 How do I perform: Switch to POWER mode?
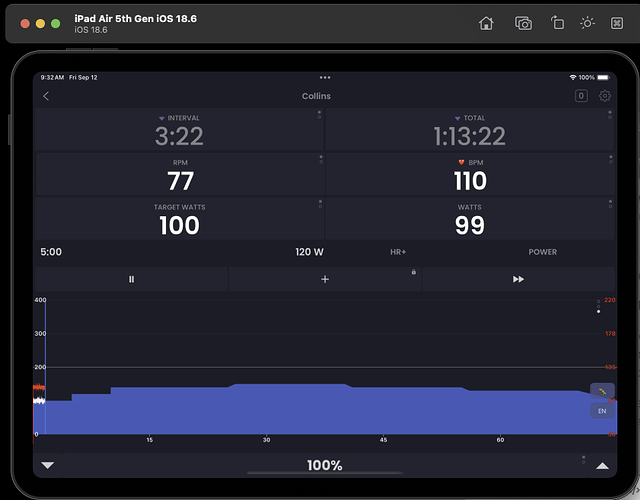tap(543, 252)
